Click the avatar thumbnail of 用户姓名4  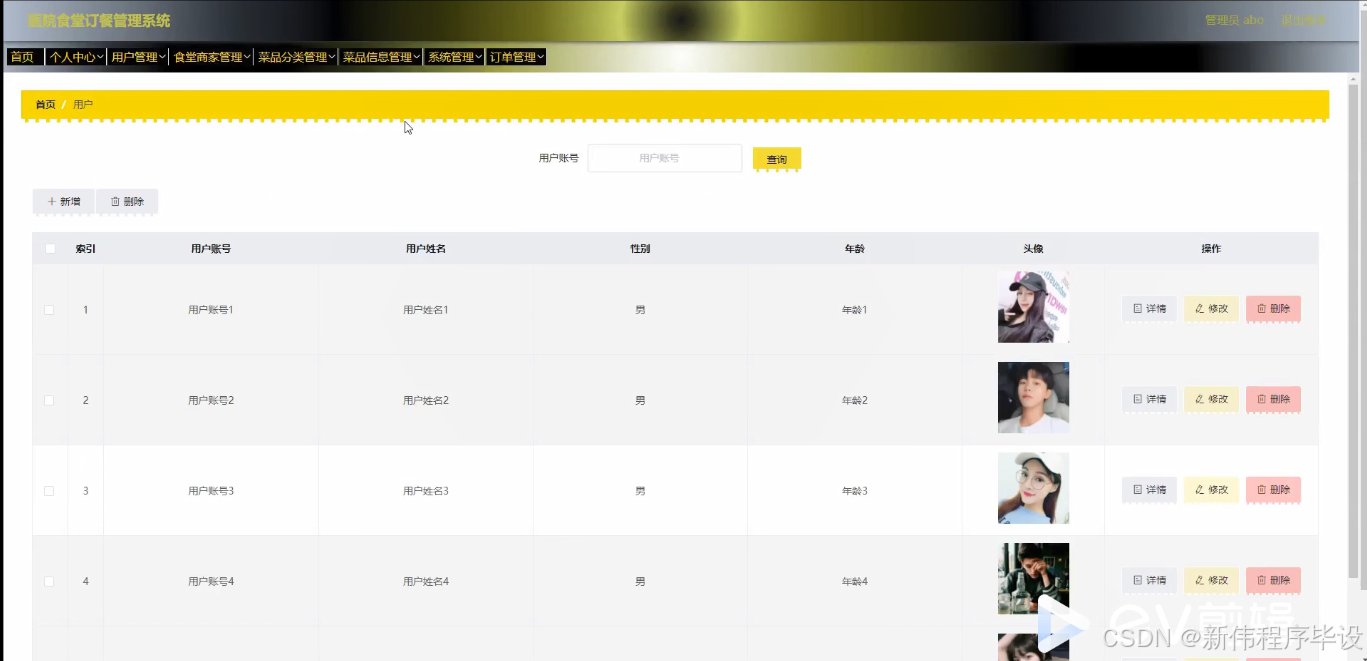[1033, 578]
